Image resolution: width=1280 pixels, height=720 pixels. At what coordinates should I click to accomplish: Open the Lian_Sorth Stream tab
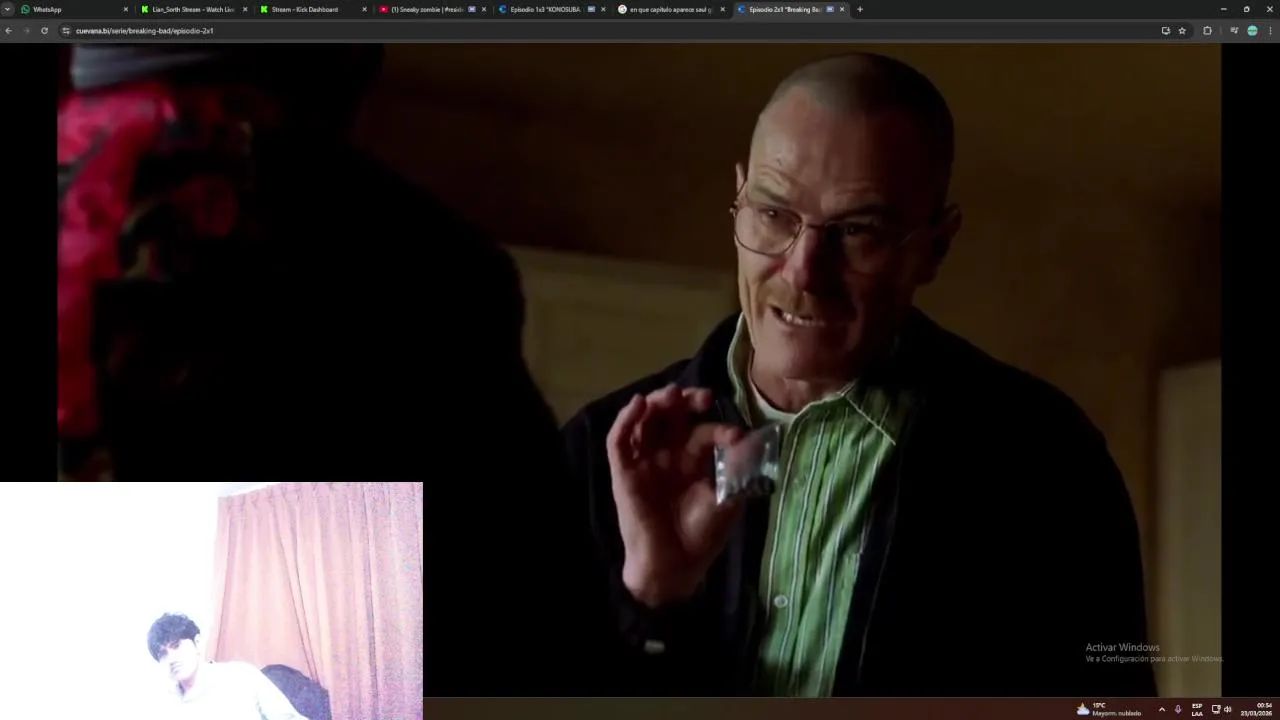click(x=193, y=9)
